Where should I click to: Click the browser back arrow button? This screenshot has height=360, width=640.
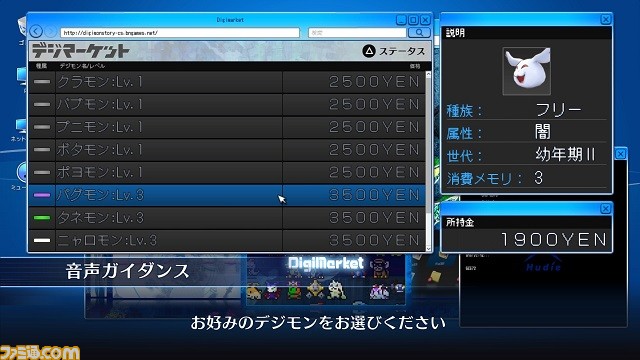(x=36, y=31)
